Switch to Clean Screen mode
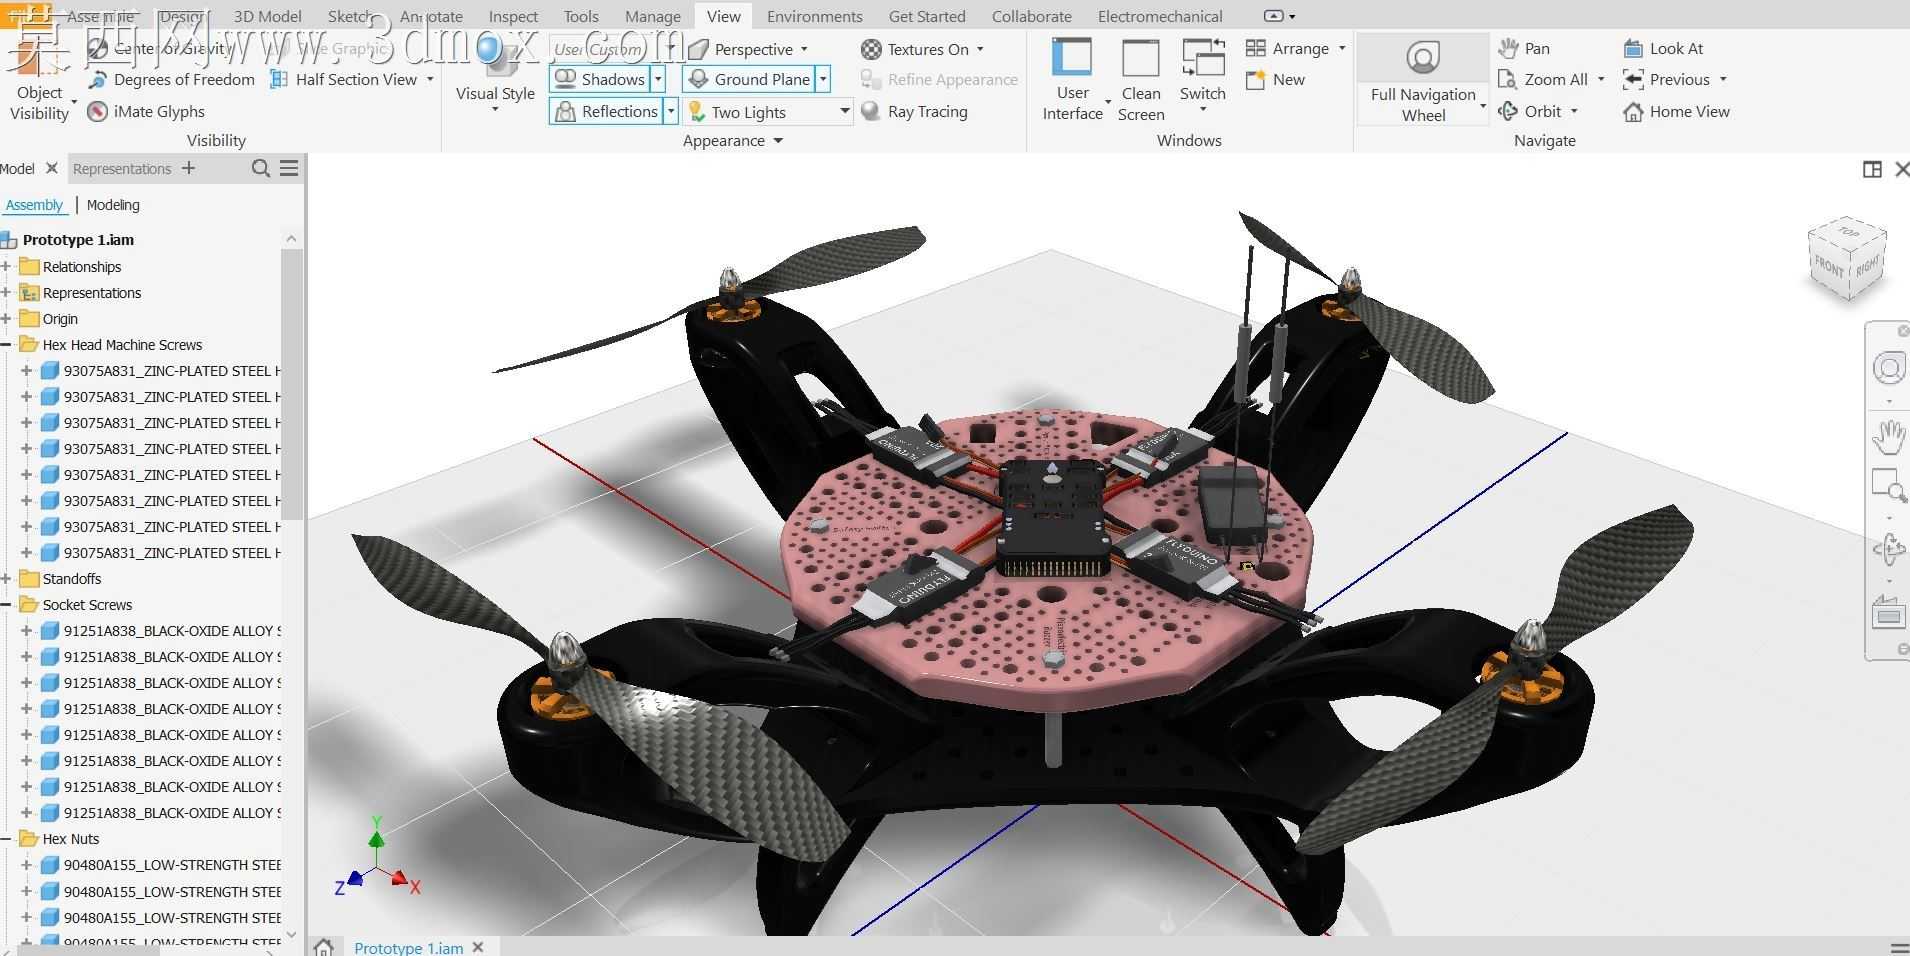The image size is (1910, 956). click(1141, 80)
